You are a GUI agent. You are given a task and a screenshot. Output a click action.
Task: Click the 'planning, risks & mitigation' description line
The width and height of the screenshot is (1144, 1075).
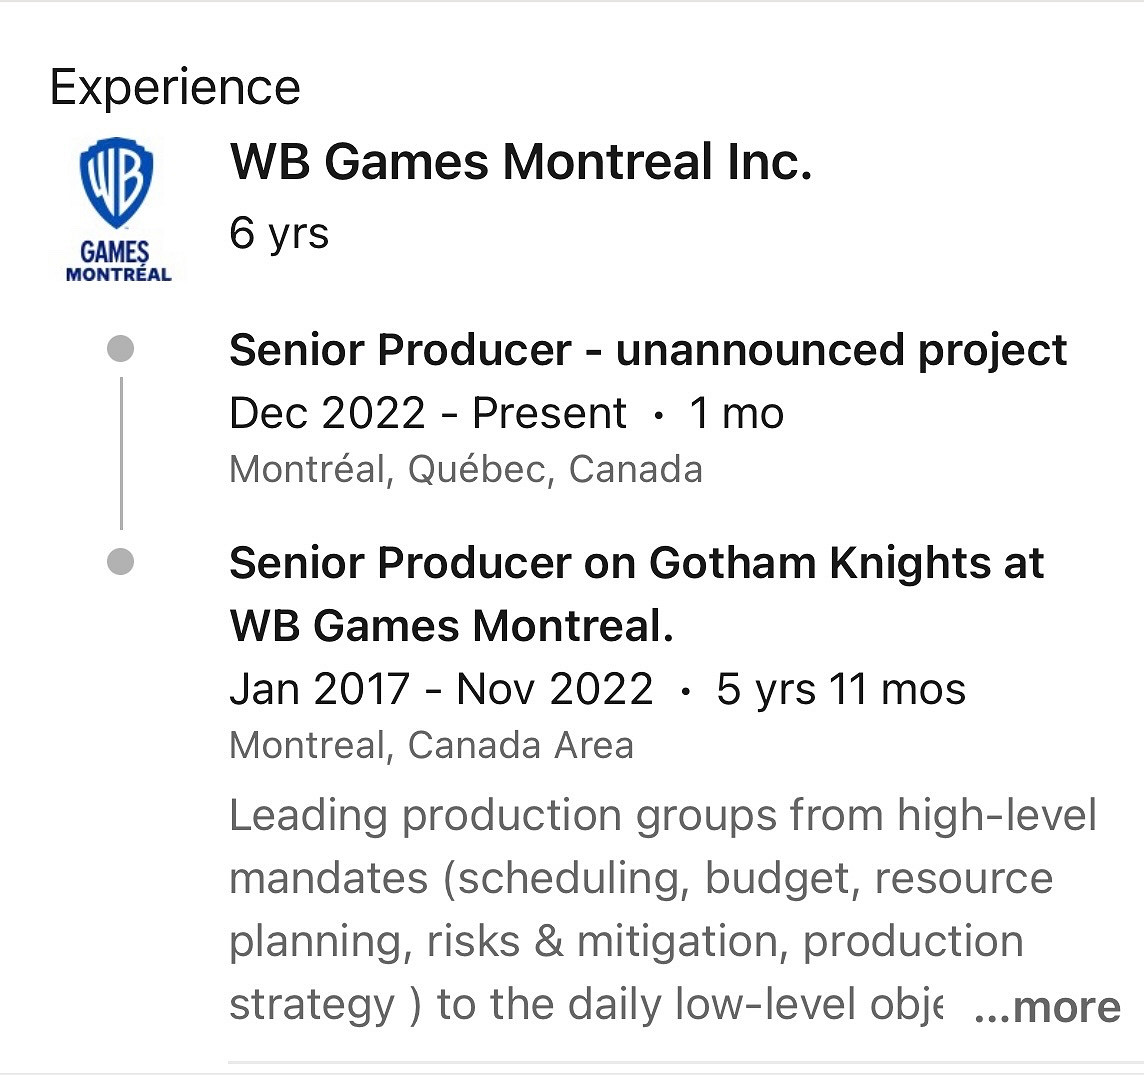pos(626,942)
